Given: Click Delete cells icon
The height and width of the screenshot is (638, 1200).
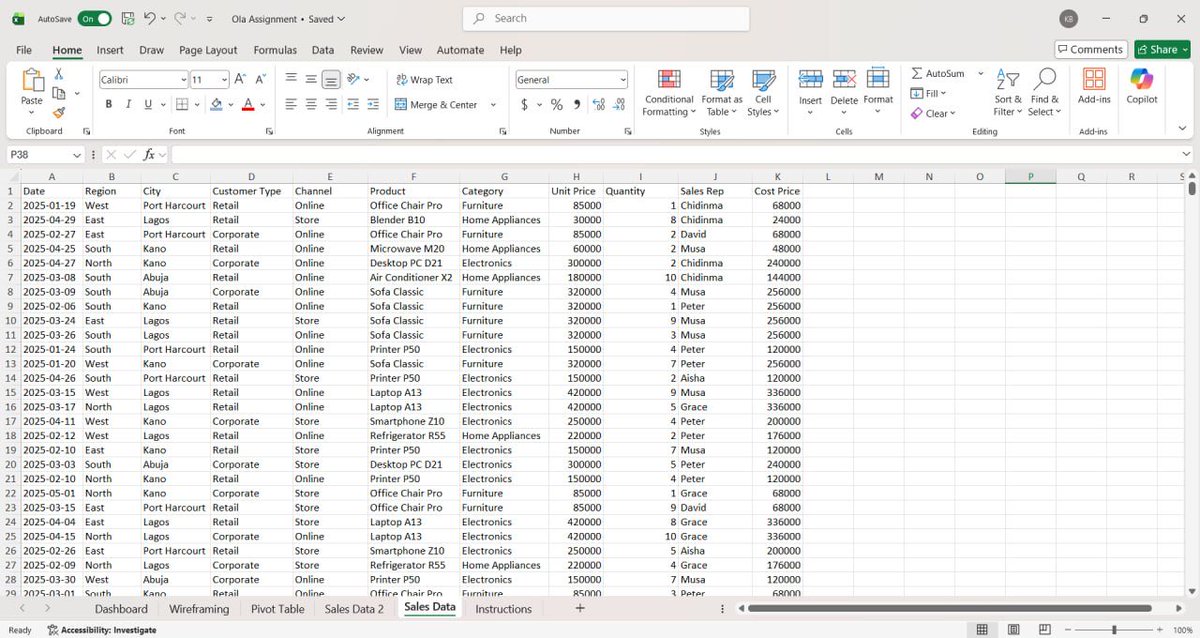Looking at the screenshot, I should pyautogui.click(x=844, y=79).
